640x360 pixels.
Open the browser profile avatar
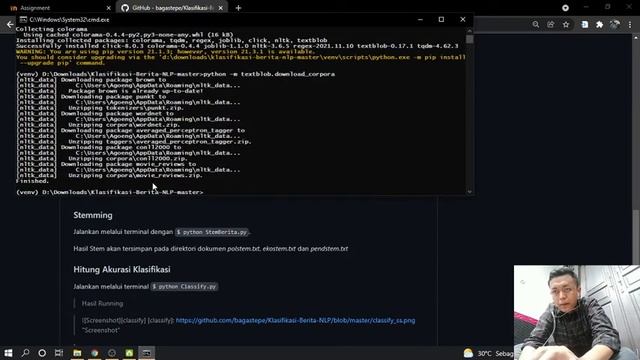point(615,25)
